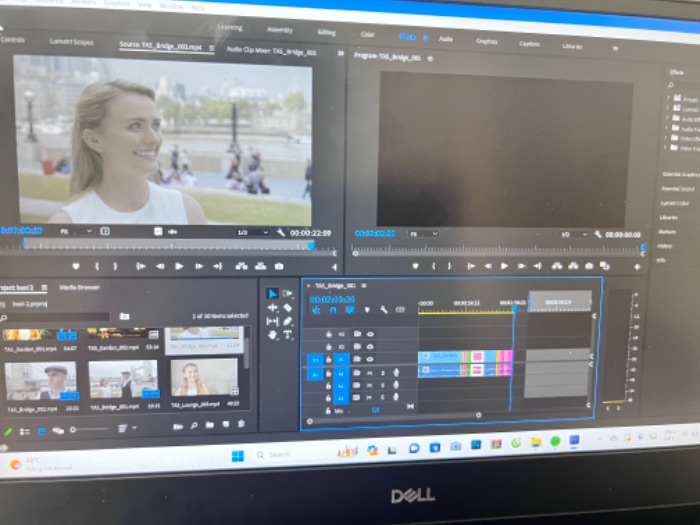Add marker in the Program monitor
This screenshot has width=700, height=525.
[415, 266]
